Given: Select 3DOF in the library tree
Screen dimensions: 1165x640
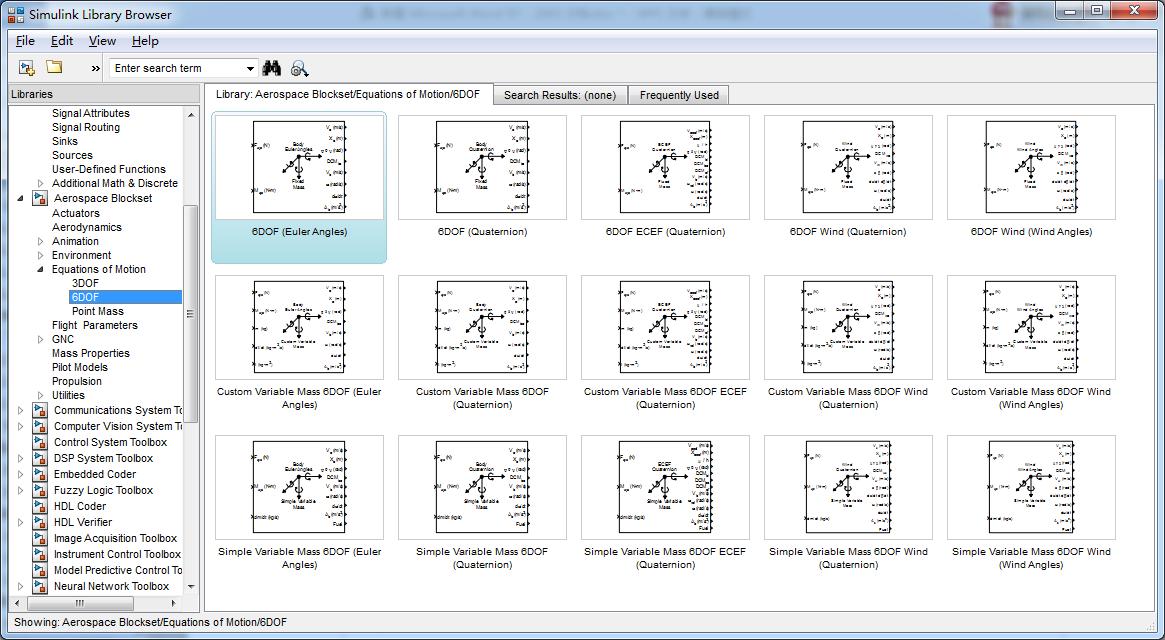Looking at the screenshot, I should coord(85,283).
